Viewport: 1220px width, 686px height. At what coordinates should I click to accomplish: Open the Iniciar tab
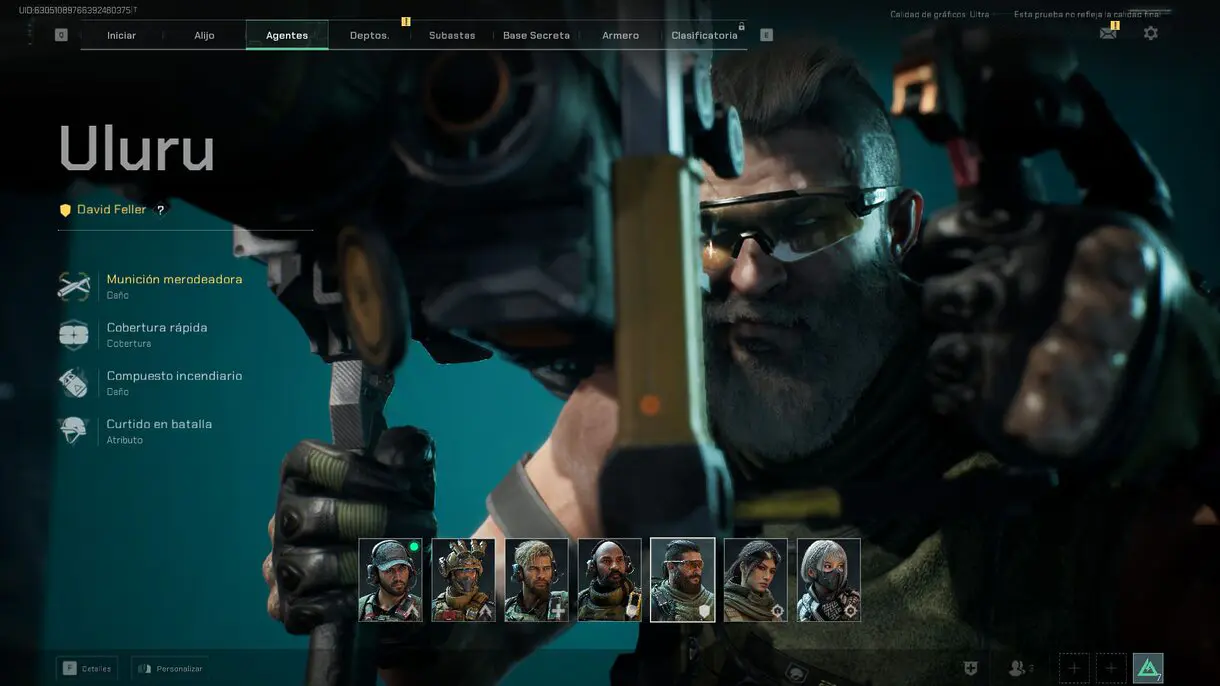pyautogui.click(x=122, y=35)
